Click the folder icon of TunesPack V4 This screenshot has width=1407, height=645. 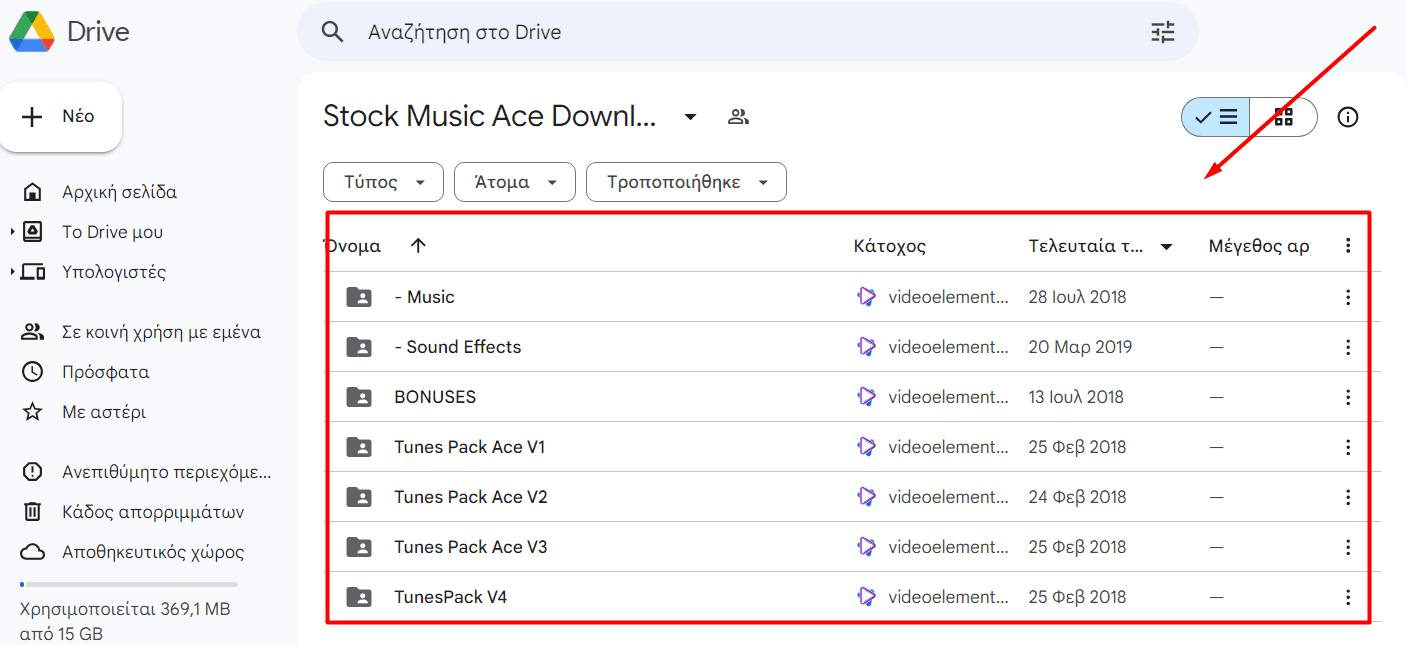pos(359,597)
